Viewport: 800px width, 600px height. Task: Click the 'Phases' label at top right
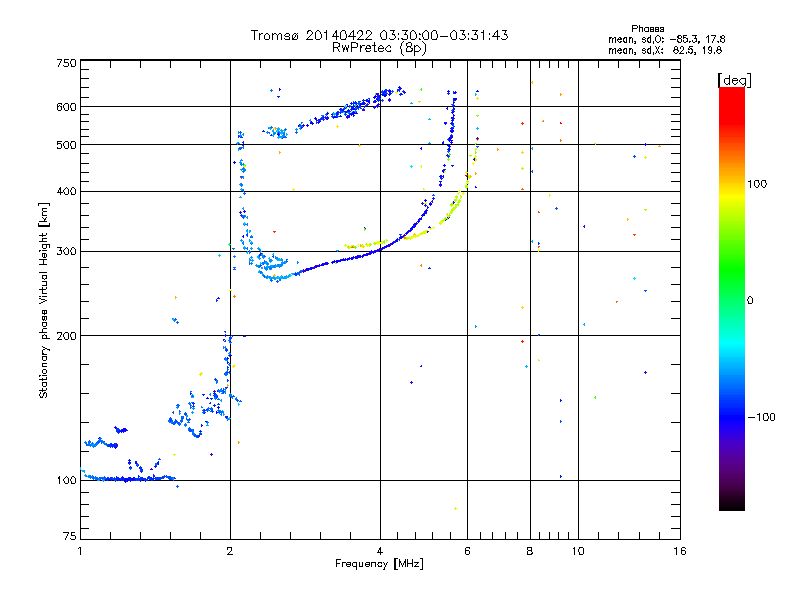point(647,29)
